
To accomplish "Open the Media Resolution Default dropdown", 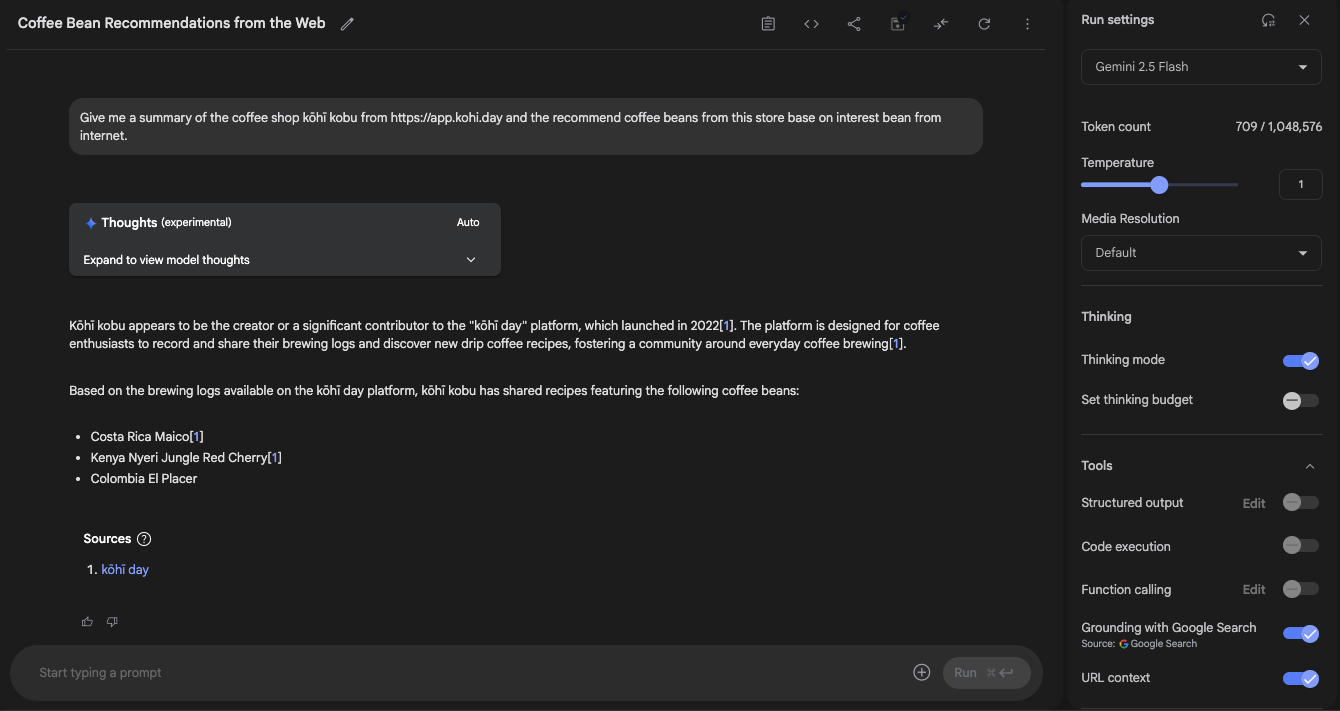I will point(1201,253).
